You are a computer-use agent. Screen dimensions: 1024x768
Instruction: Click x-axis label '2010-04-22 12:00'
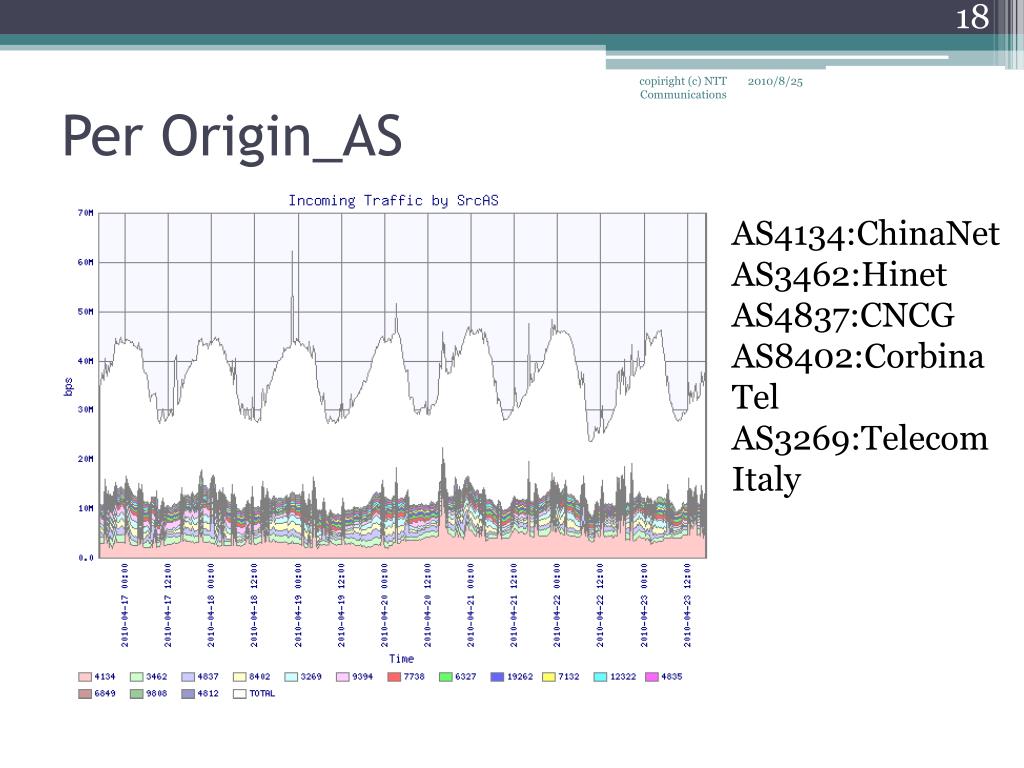[x=600, y=605]
